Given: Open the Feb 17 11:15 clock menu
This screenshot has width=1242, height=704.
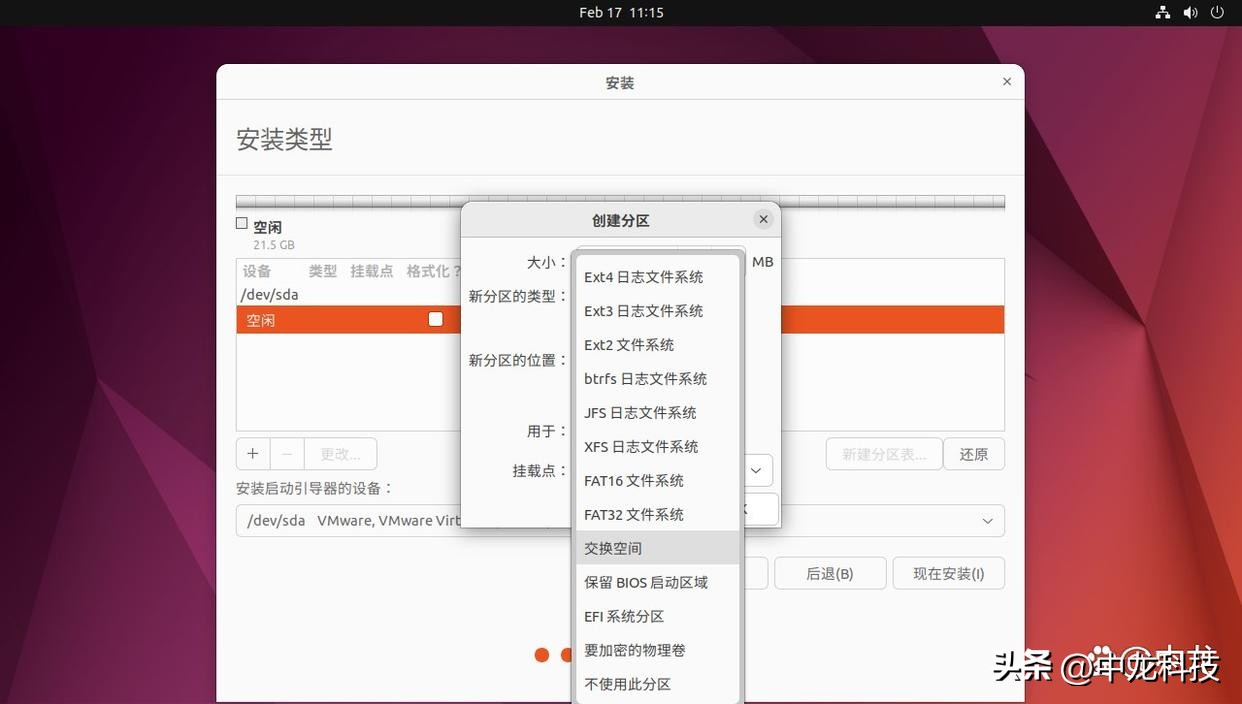Looking at the screenshot, I should [x=621, y=11].
